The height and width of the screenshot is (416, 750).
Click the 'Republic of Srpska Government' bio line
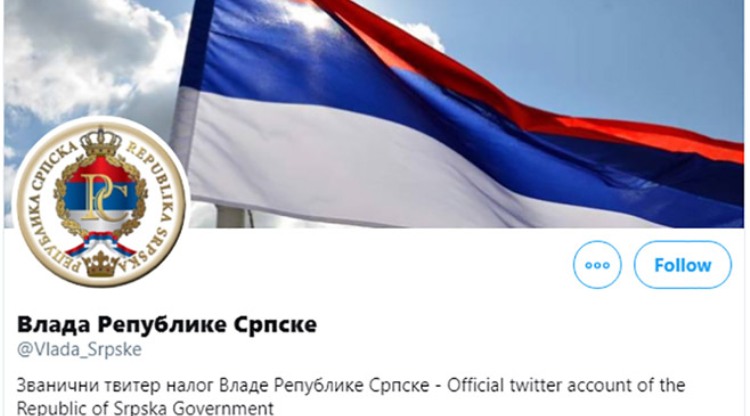[145, 407]
